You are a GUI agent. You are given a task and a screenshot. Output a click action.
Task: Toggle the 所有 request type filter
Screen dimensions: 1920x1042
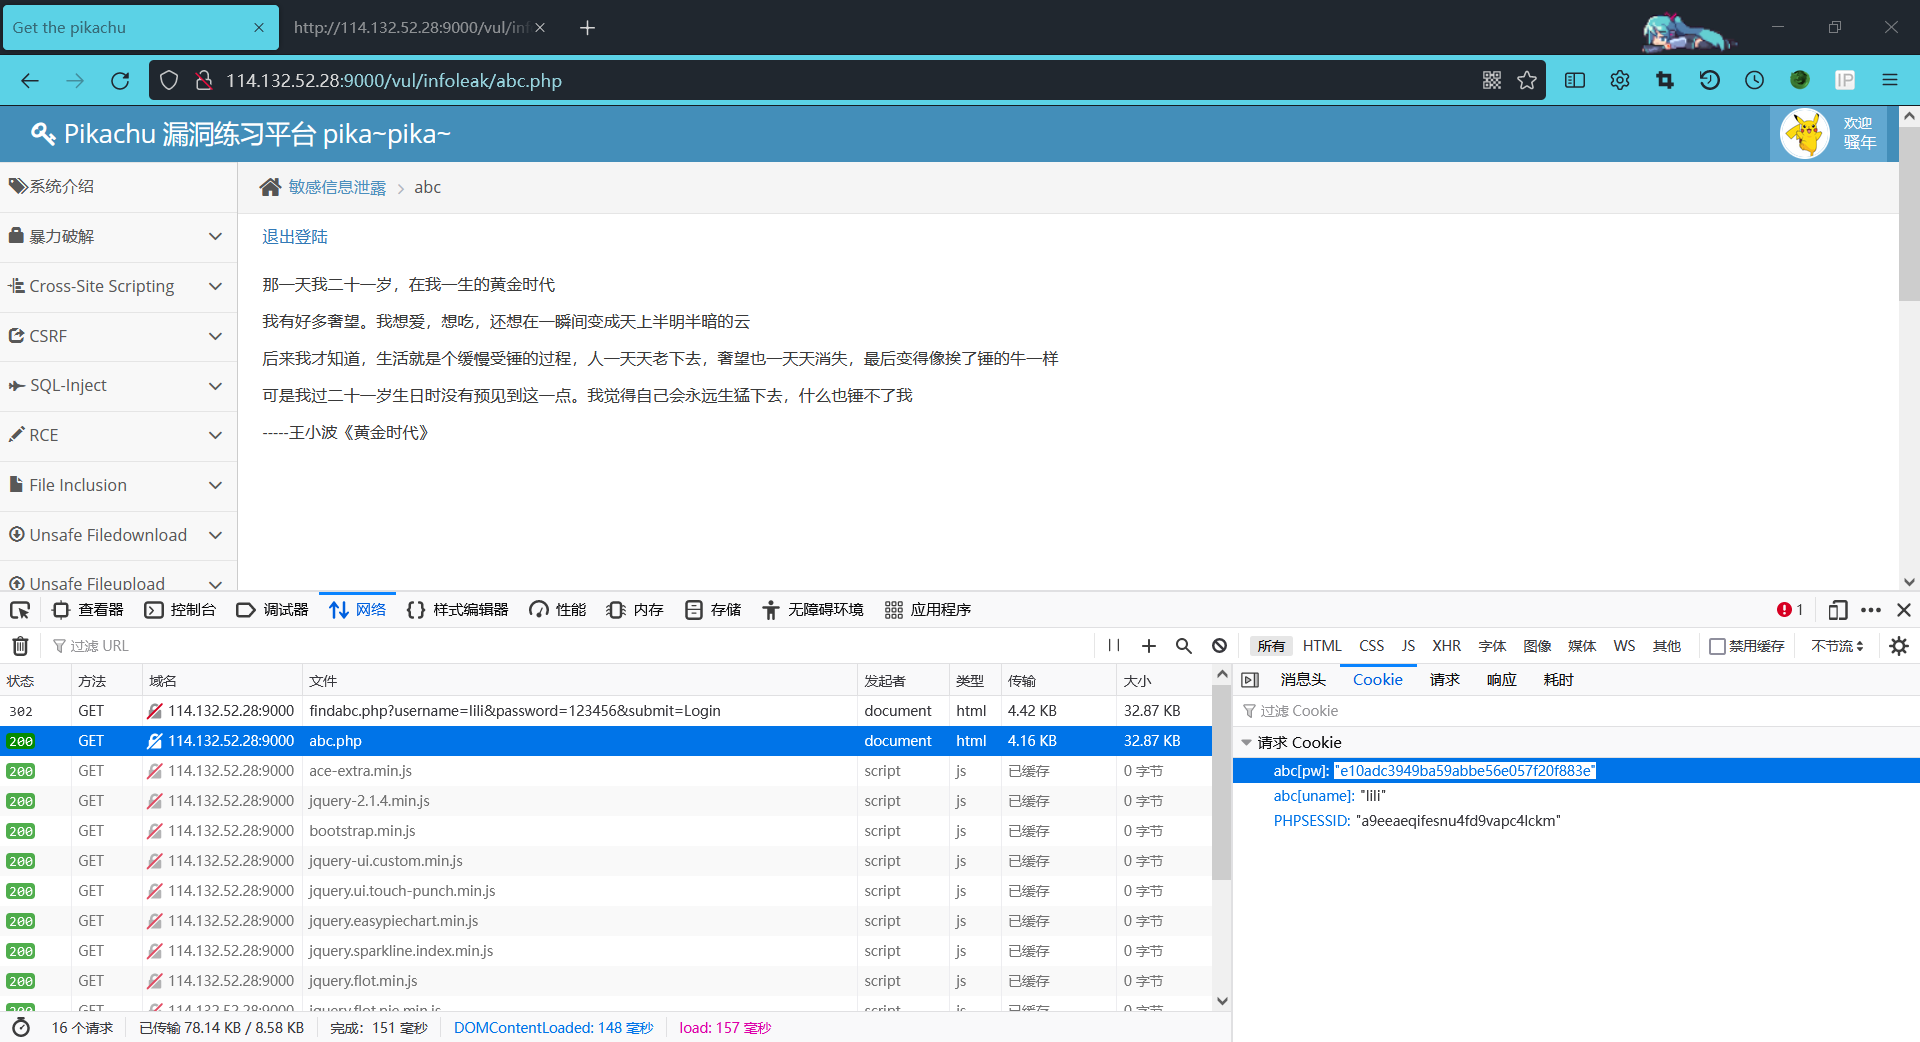[x=1271, y=647]
